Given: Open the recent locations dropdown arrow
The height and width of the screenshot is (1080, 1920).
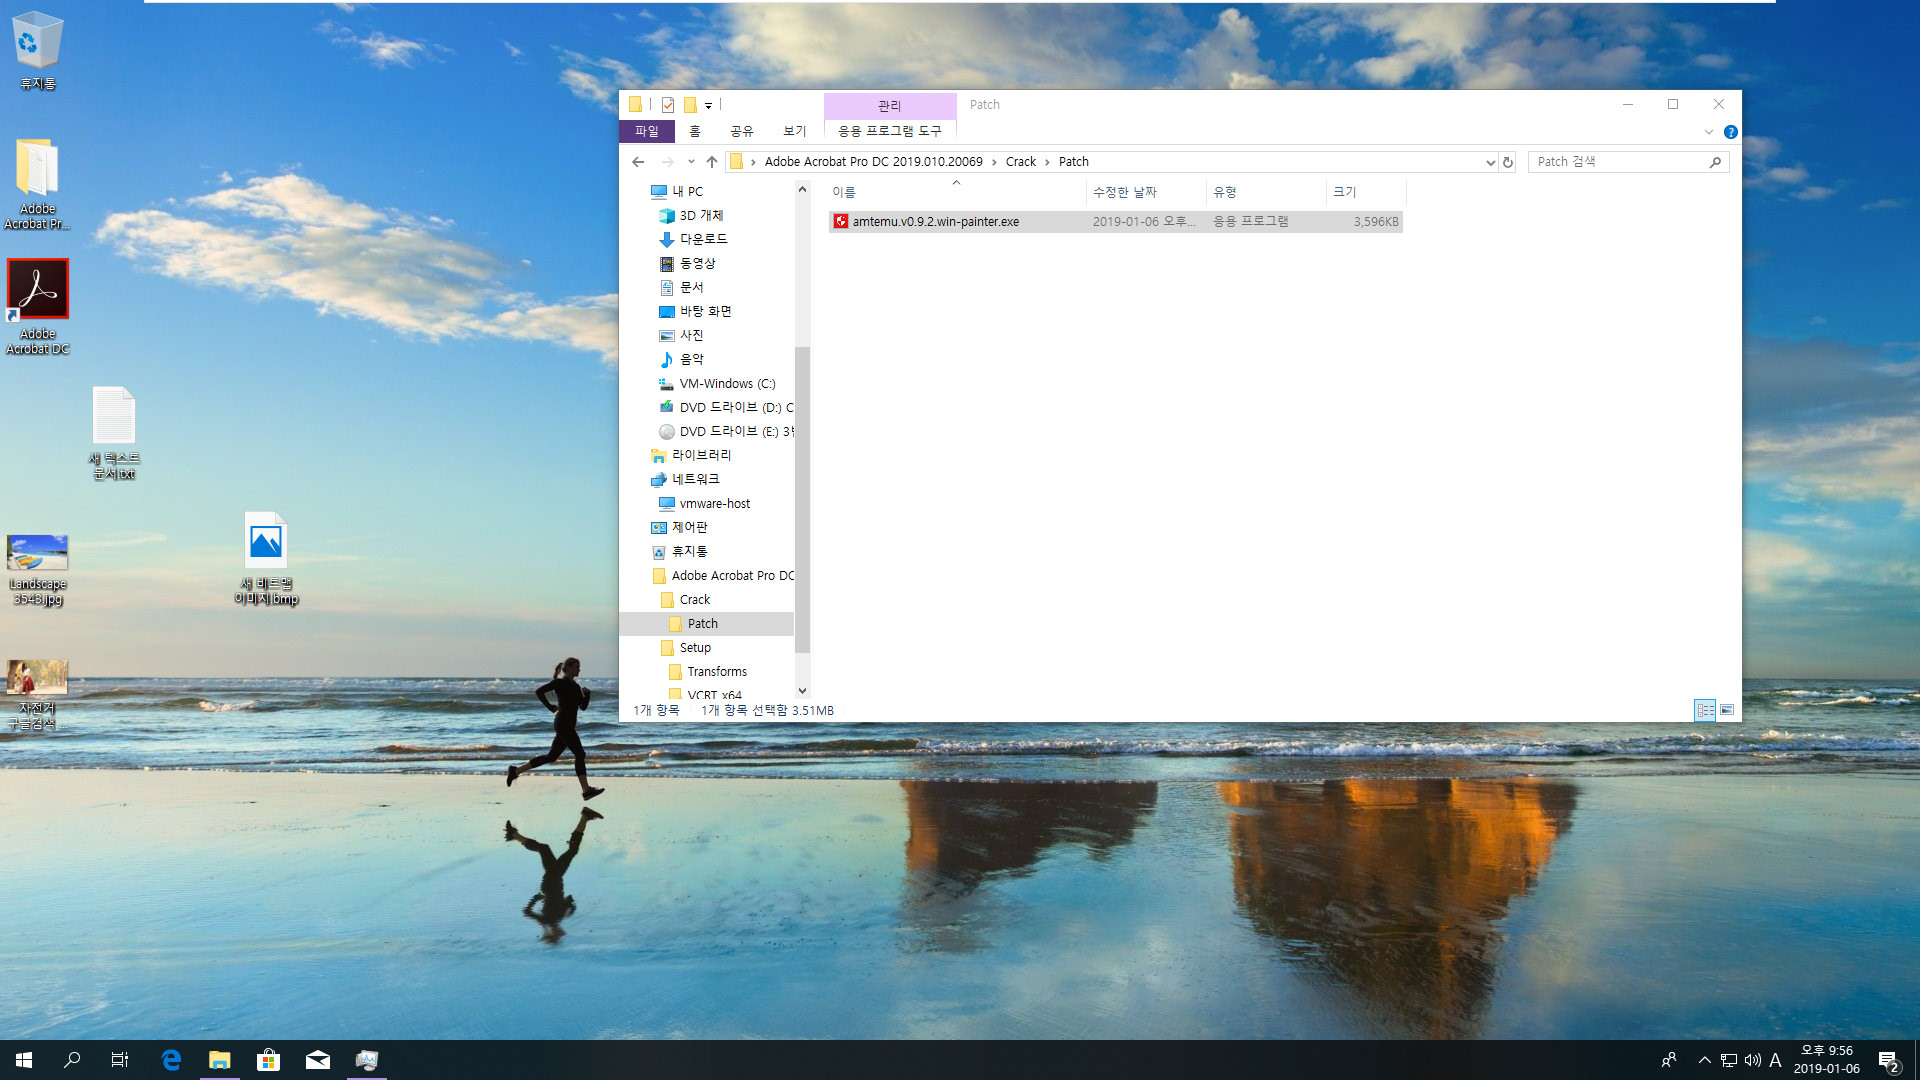Looking at the screenshot, I should pyautogui.click(x=691, y=162).
